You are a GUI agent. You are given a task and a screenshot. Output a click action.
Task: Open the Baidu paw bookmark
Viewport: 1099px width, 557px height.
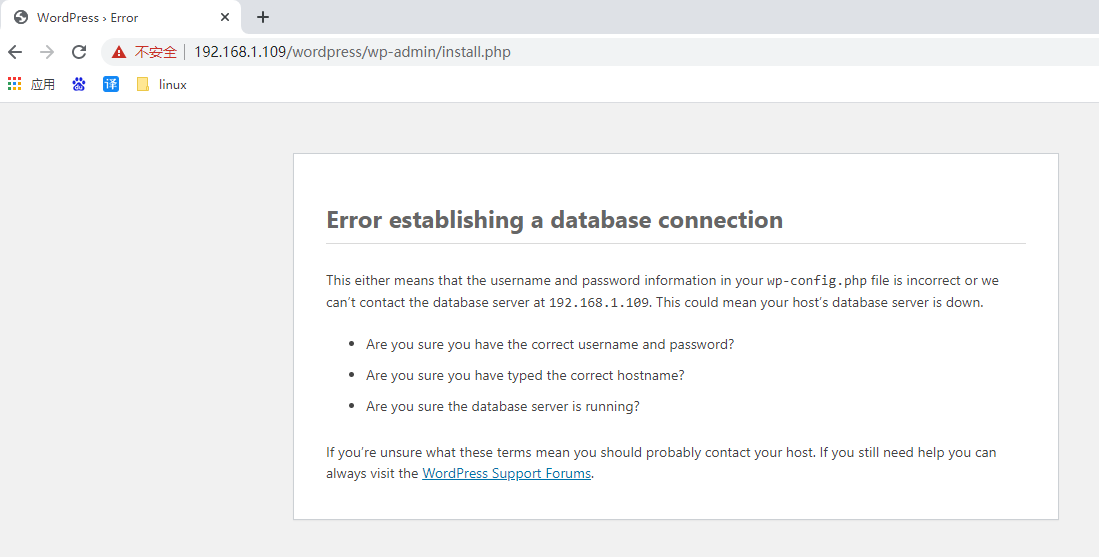click(x=78, y=84)
